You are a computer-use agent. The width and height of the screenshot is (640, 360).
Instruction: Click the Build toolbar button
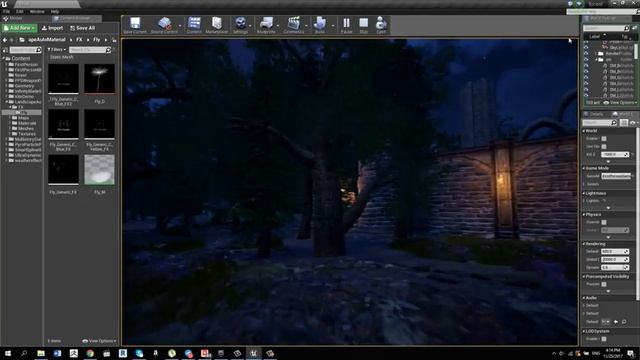[x=320, y=25]
